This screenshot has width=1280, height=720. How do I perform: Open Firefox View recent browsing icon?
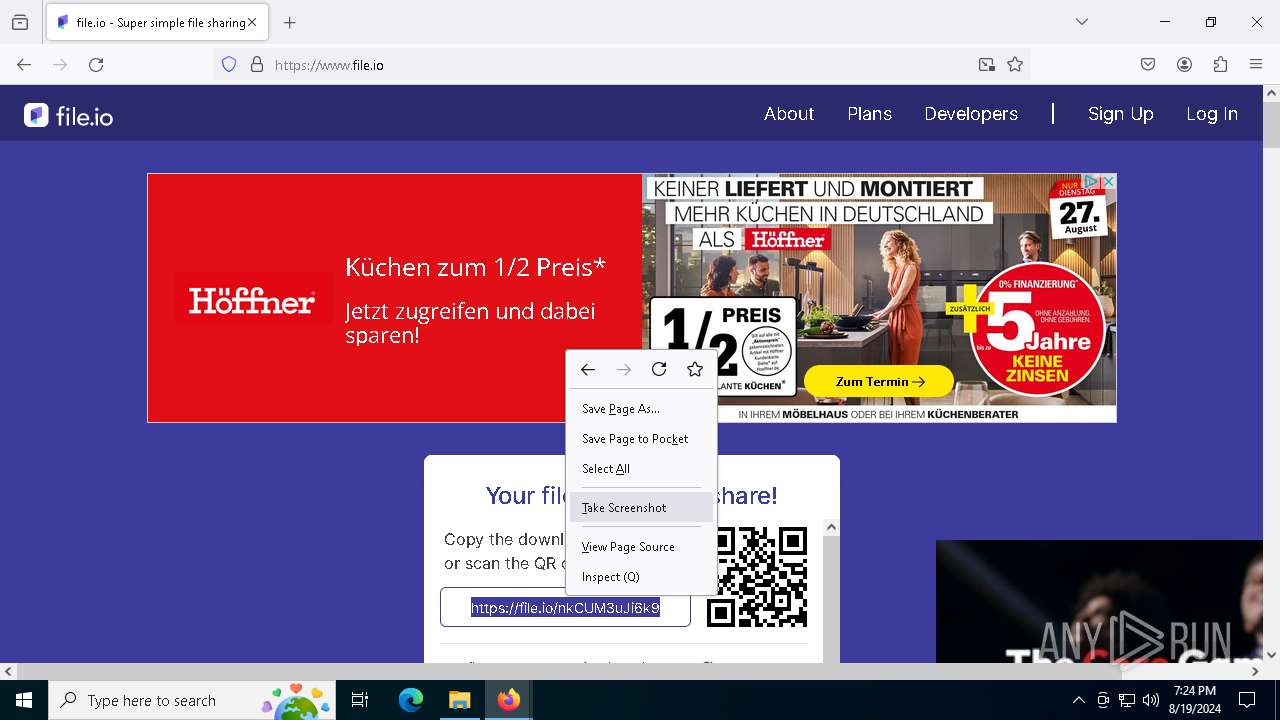tap(20, 22)
